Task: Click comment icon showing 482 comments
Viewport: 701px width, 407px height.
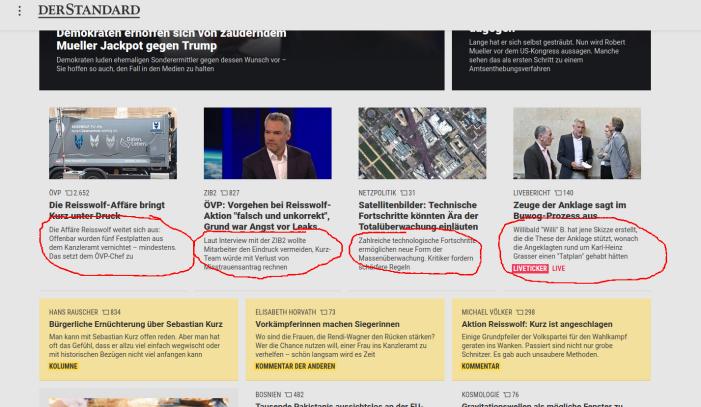Action: coord(288,394)
